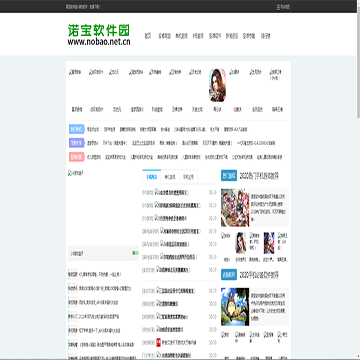Click the 诺宝软件园 site logo
Image resolution: width=360 pixels, height=360 pixels.
99,35
